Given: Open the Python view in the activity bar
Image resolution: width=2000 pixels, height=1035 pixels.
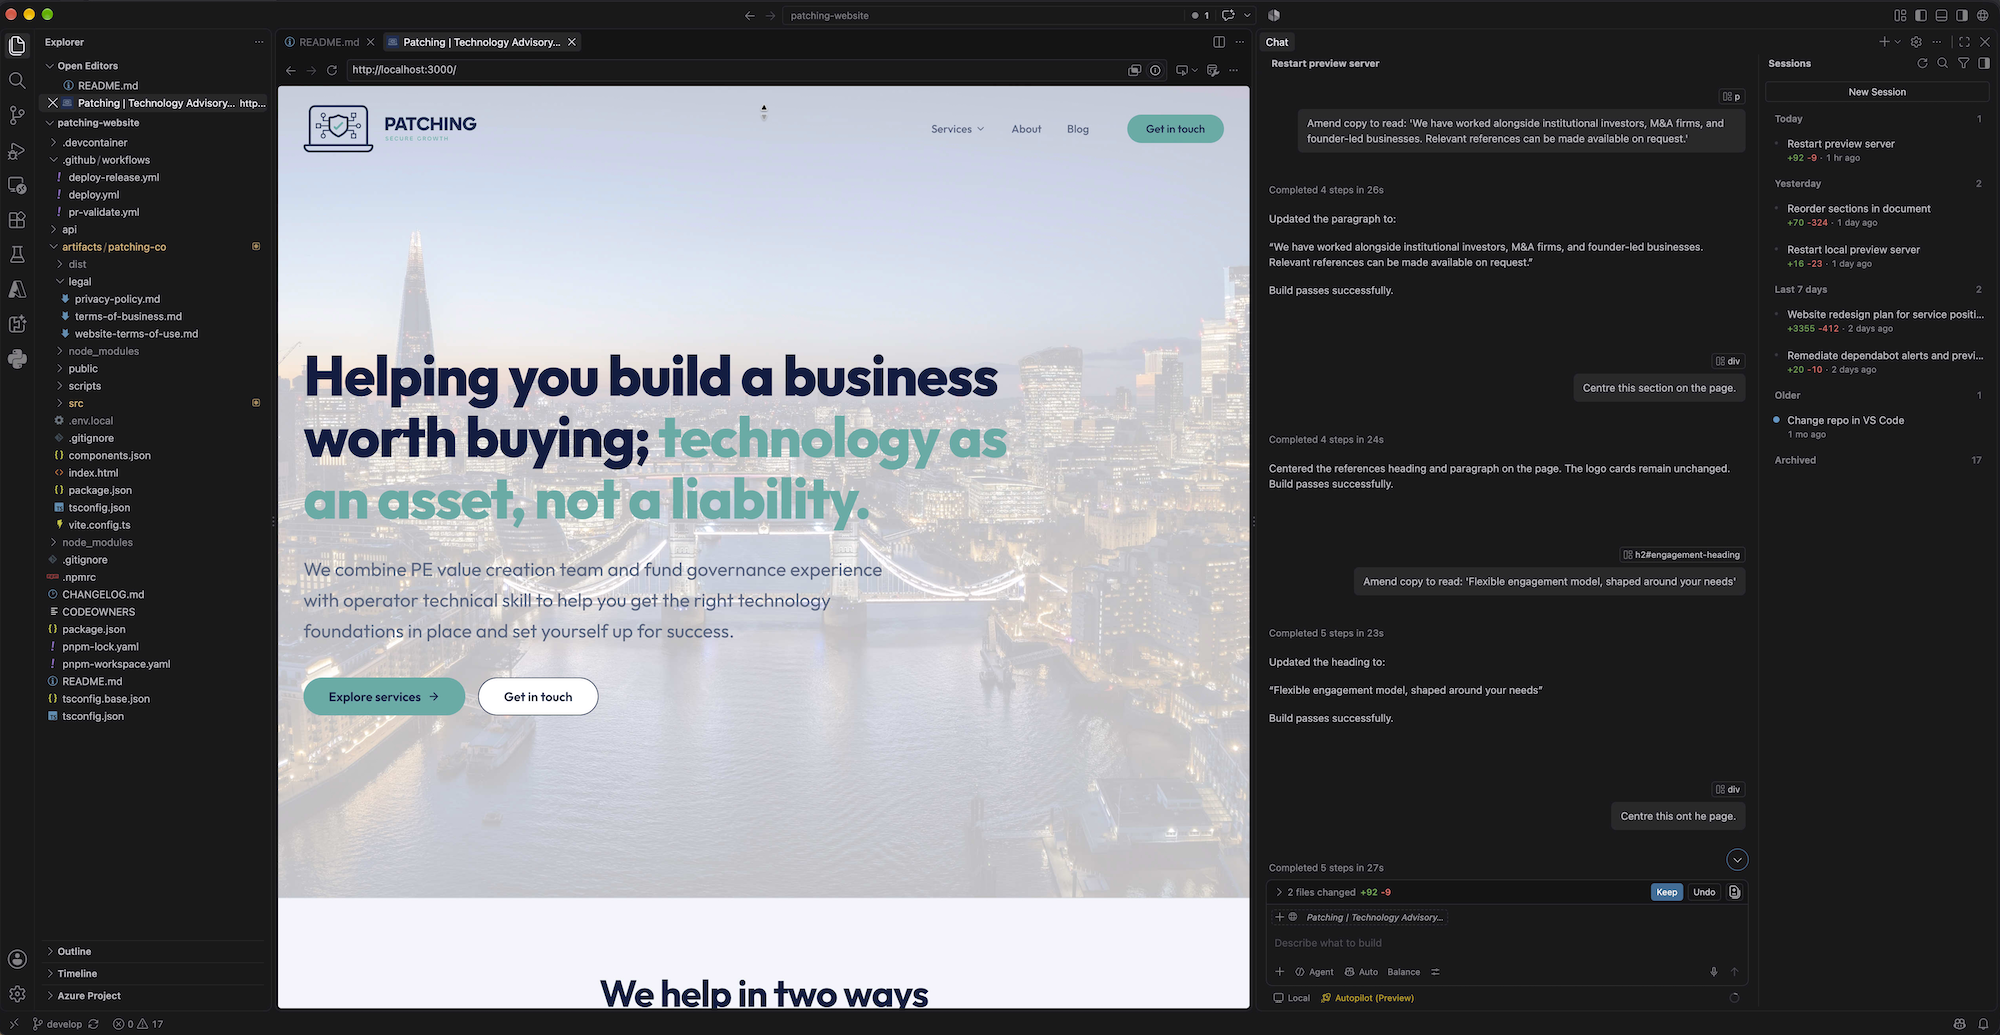Looking at the screenshot, I should 17,359.
